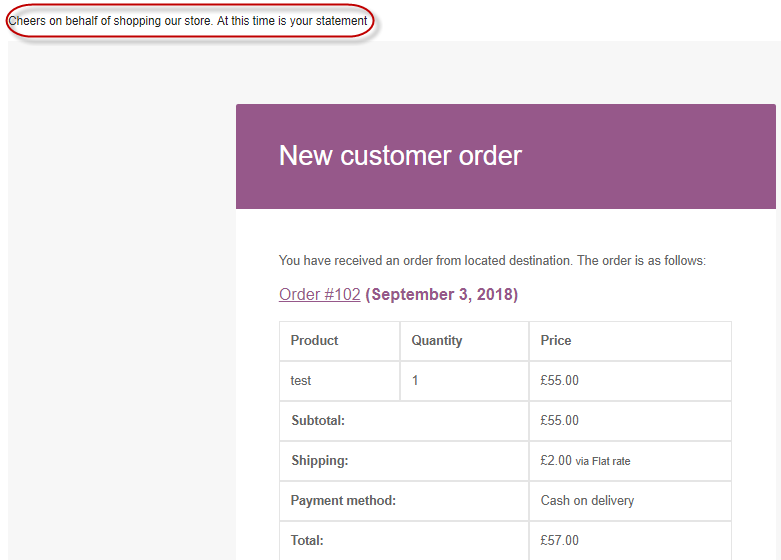Screen dimensions: 781x560
Task: Click the Subtotal label
Action: point(318,420)
